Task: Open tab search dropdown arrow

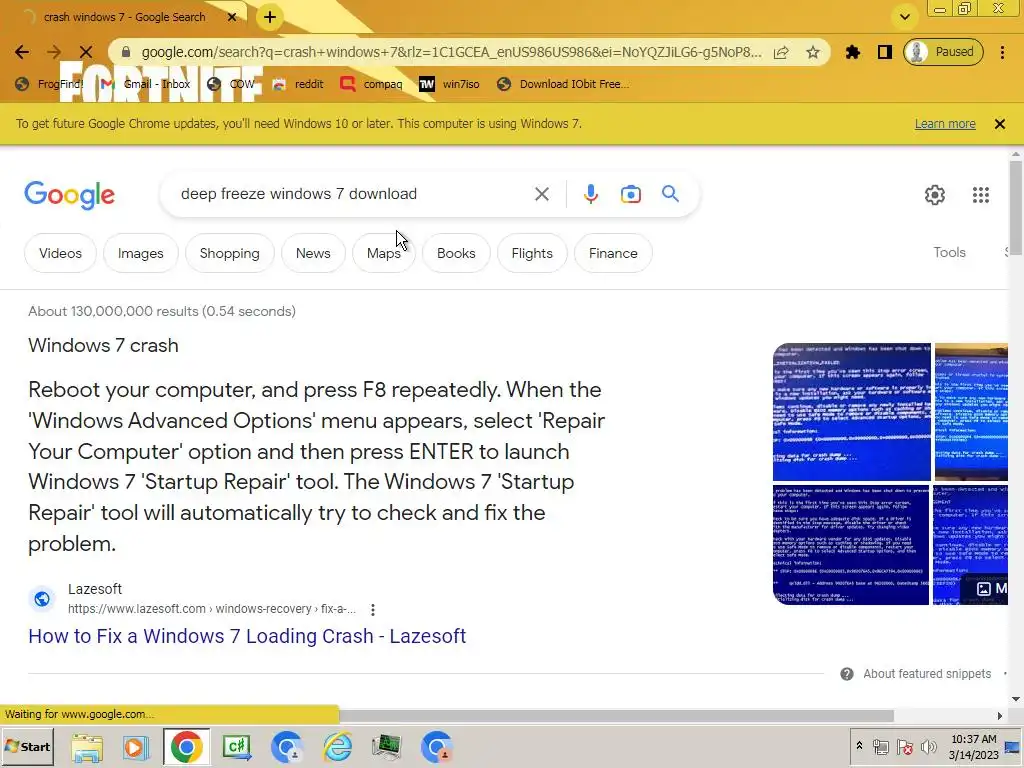Action: [x=904, y=17]
